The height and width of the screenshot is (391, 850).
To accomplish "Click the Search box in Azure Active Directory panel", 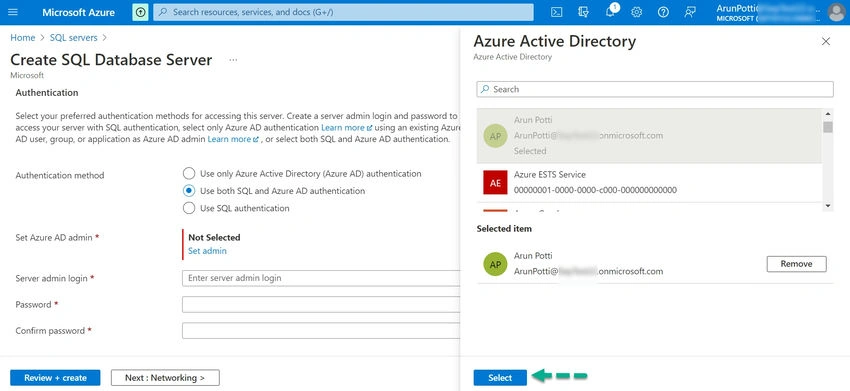I will (655, 89).
